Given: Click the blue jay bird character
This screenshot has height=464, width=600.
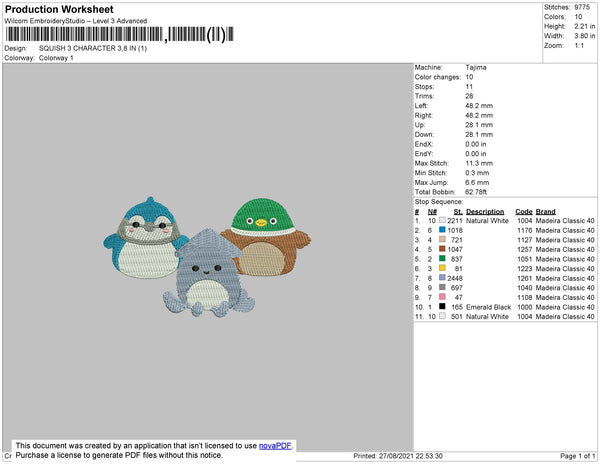Looking at the screenshot, I should click(x=145, y=238).
